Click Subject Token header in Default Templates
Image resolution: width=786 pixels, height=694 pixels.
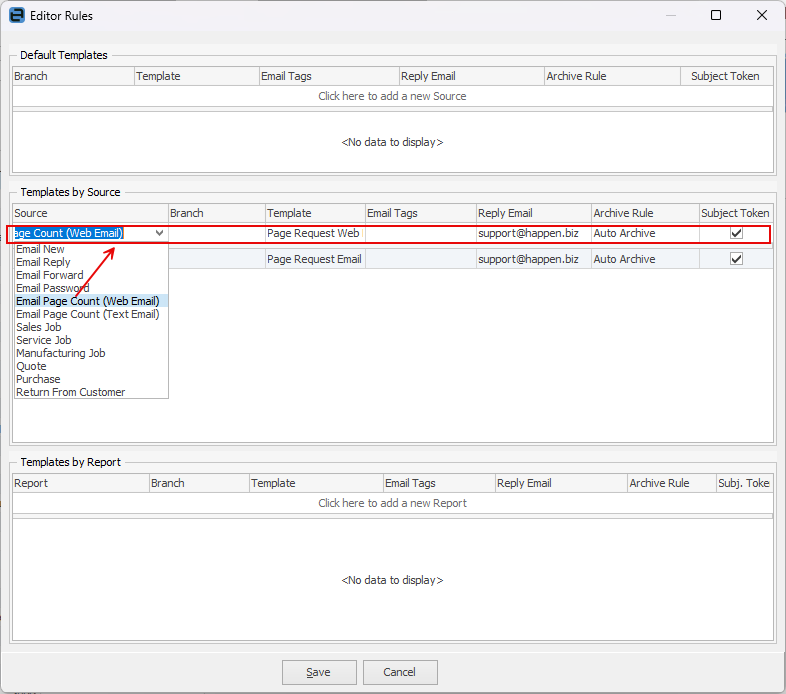[x=727, y=76]
